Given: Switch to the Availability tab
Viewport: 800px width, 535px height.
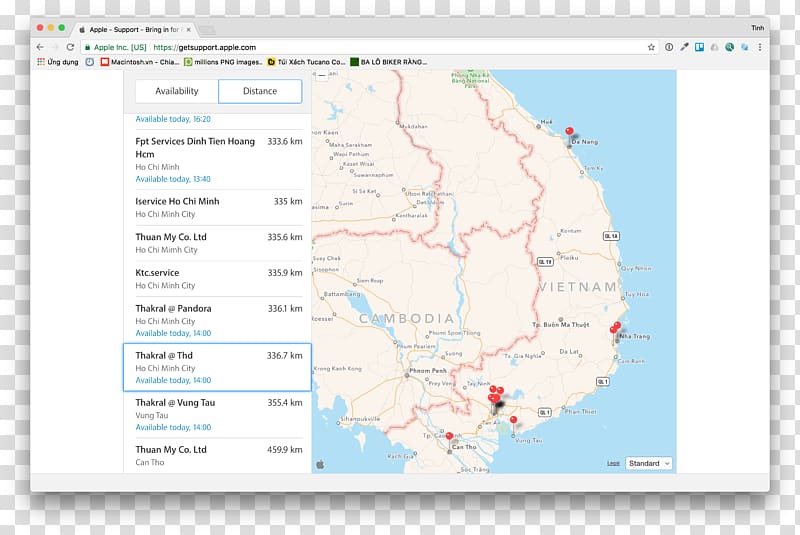Looking at the screenshot, I should [x=177, y=91].
